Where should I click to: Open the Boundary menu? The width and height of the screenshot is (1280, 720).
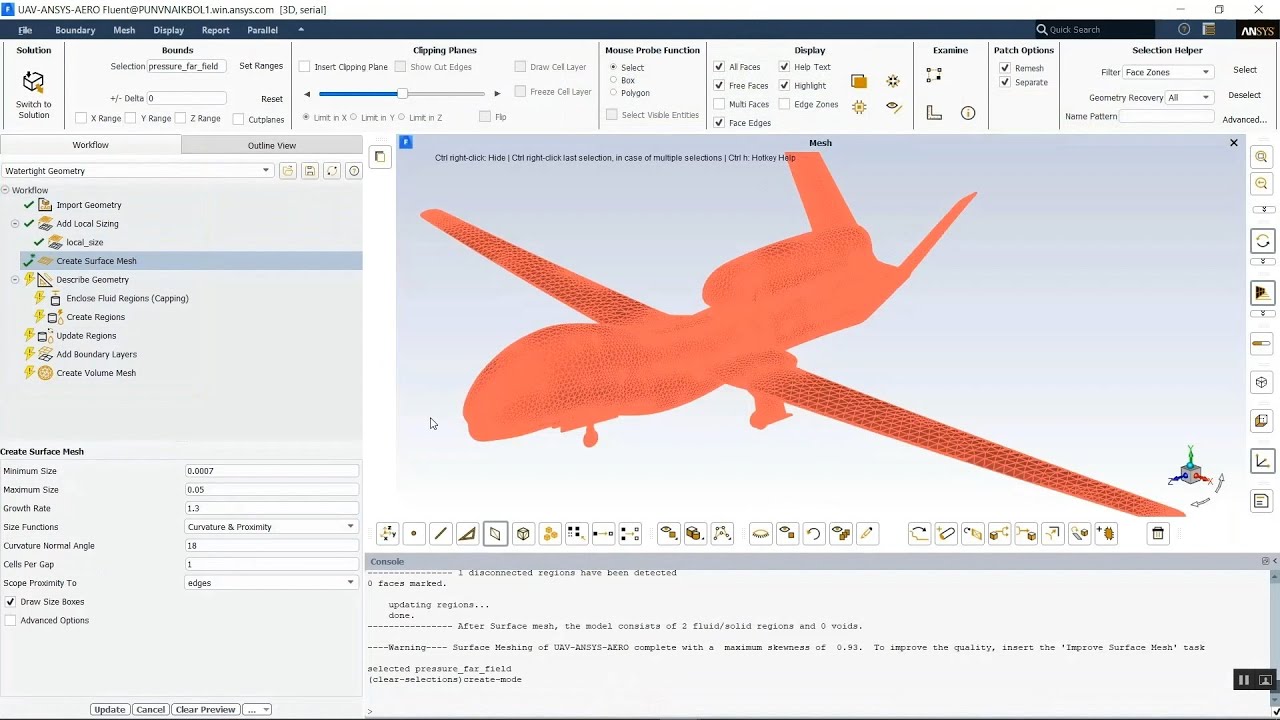[x=75, y=29]
